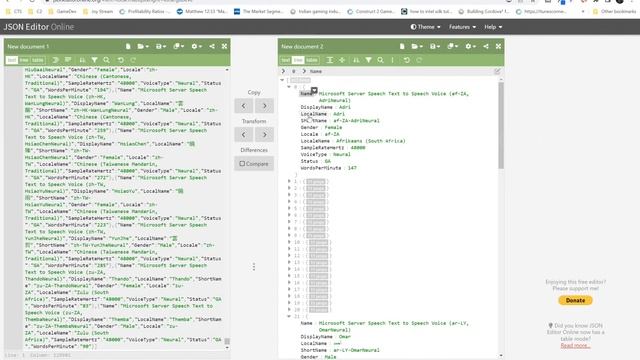The height and width of the screenshot is (360, 640).
Task: Collapse tree item 0
Action: pyautogui.click(x=289, y=87)
